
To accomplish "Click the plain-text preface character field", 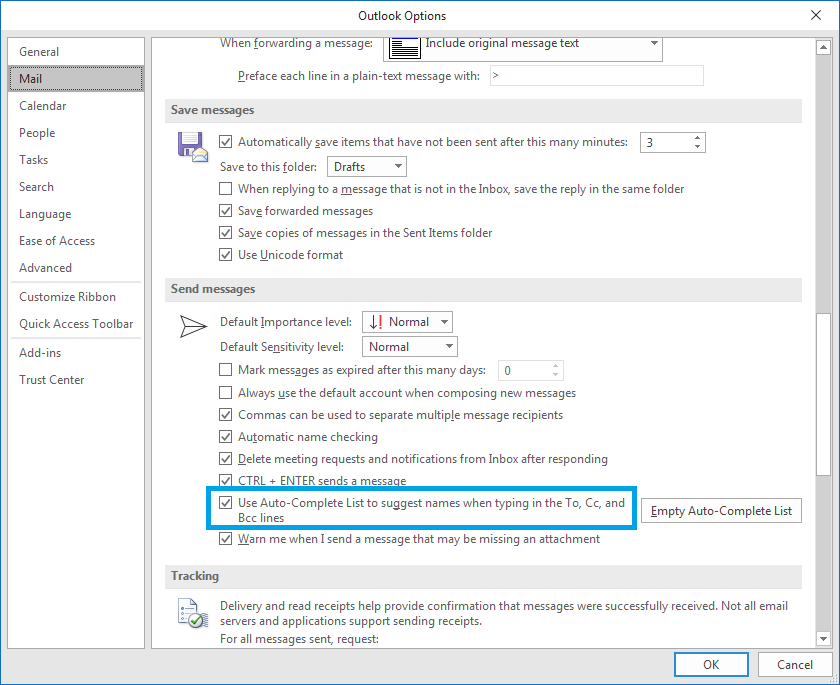I will tap(596, 76).
